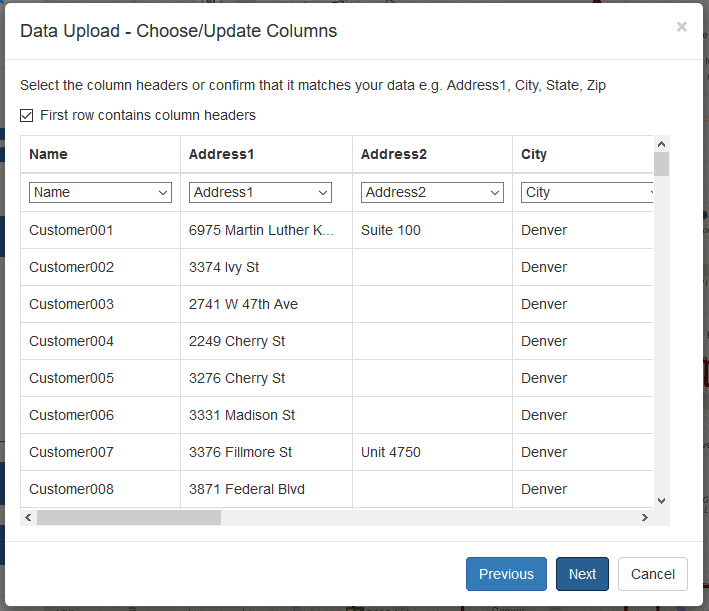Cancel the data upload
The image size is (709, 611).
pyautogui.click(x=653, y=574)
